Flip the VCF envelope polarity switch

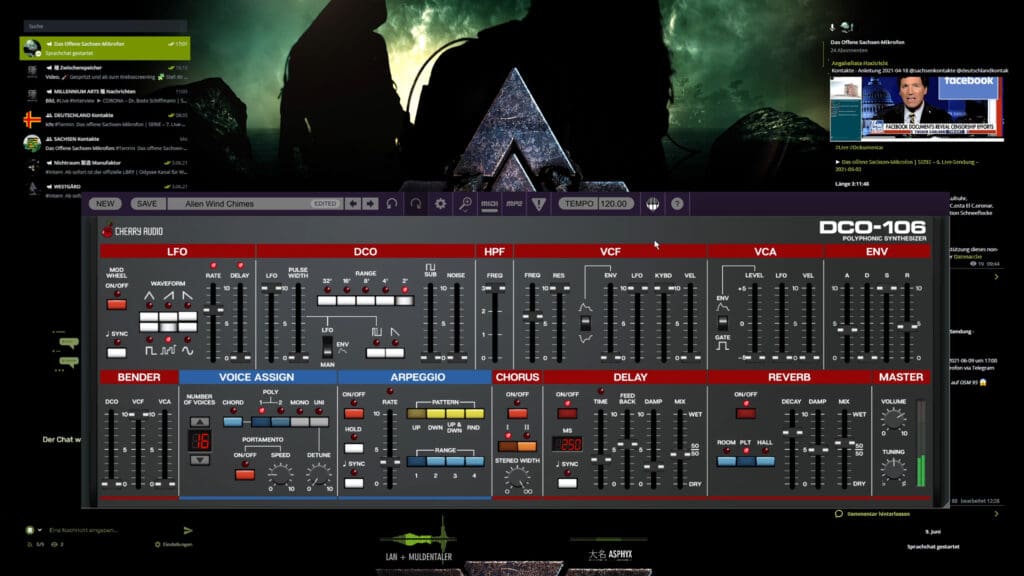click(586, 323)
